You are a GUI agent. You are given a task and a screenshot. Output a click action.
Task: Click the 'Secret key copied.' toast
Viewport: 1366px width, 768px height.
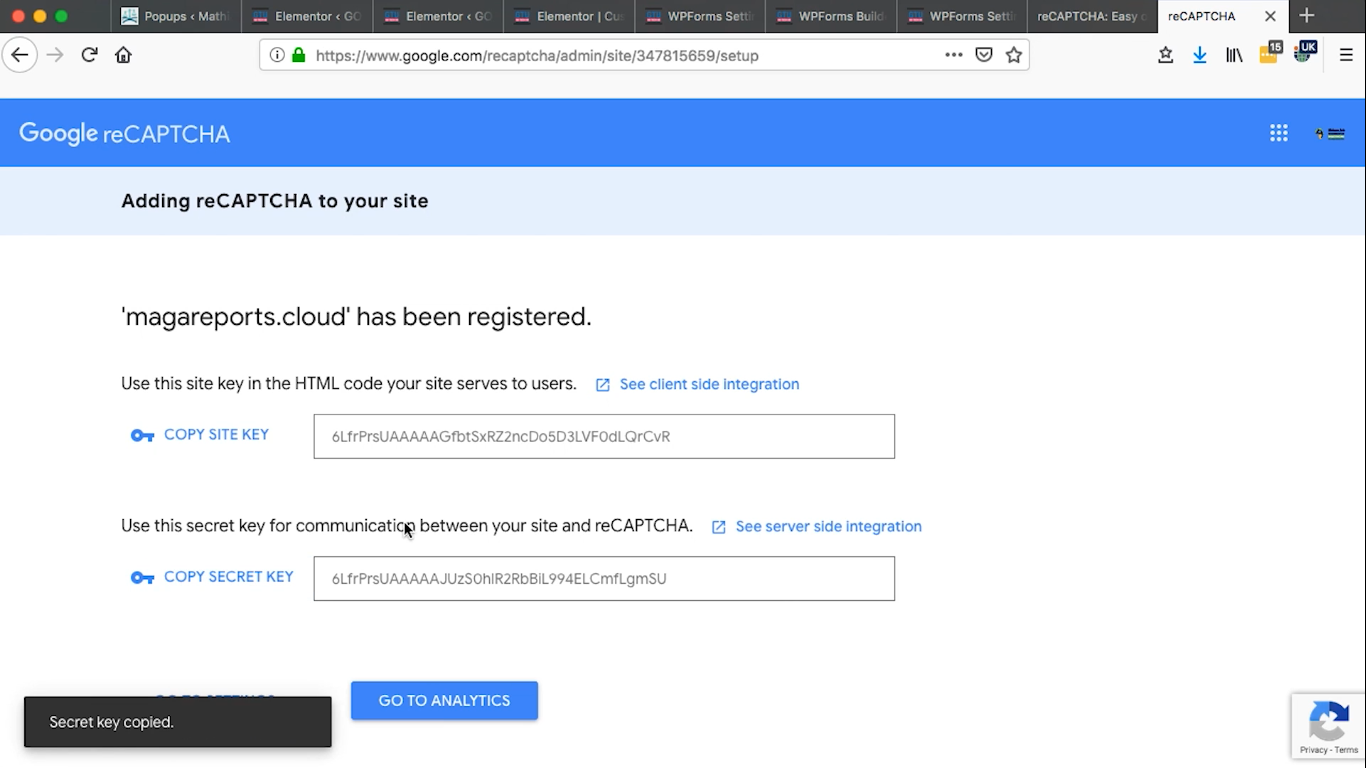(x=178, y=722)
